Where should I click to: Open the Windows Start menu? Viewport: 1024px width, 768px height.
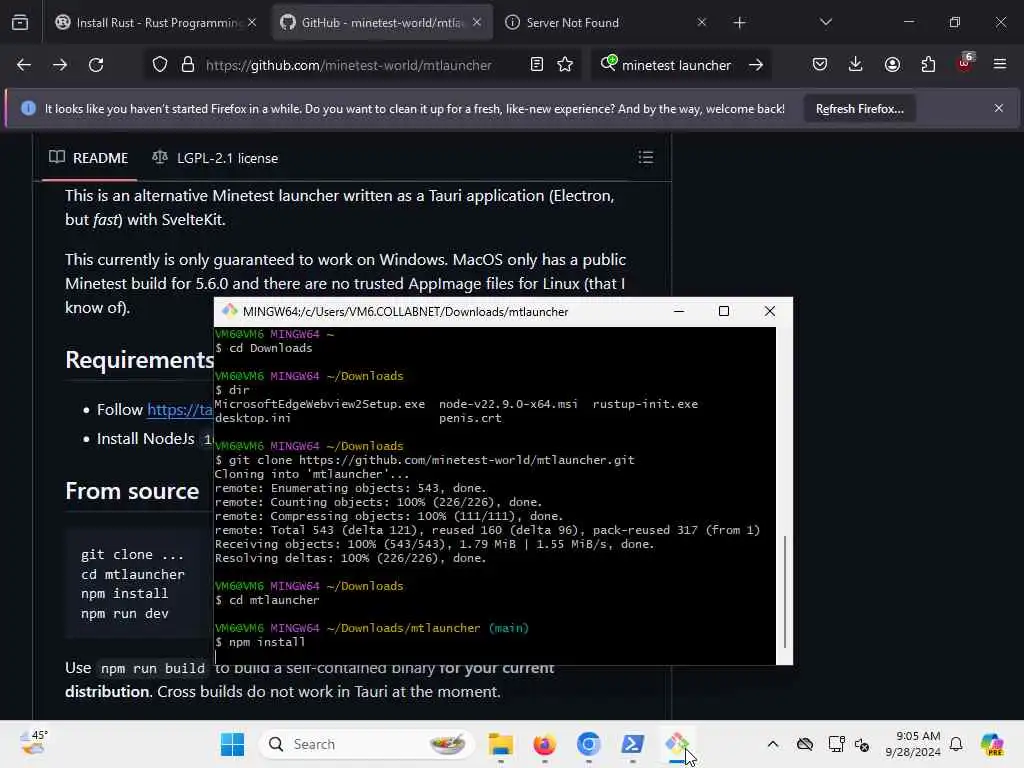(232, 744)
